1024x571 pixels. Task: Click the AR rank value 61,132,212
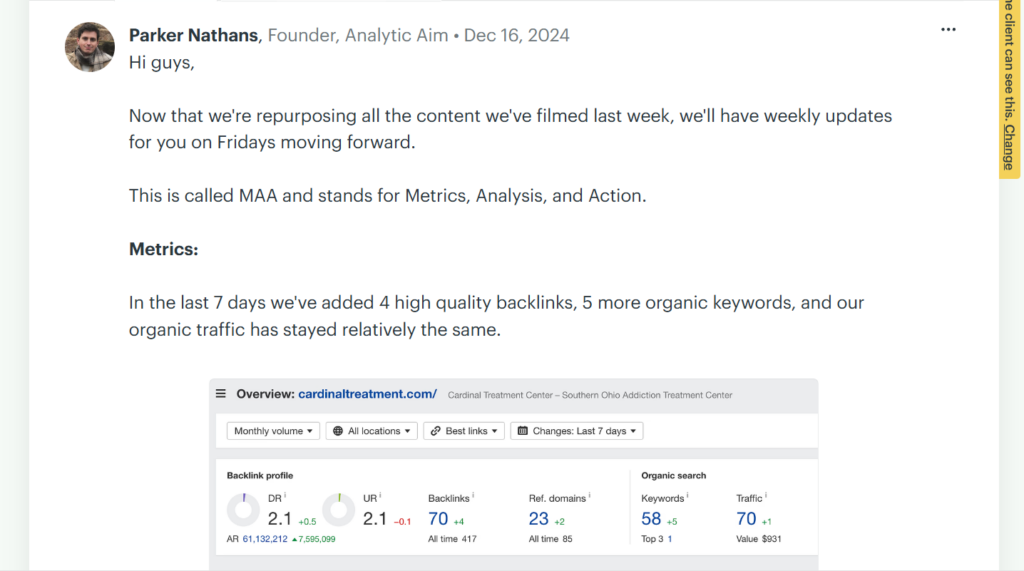click(x=265, y=539)
